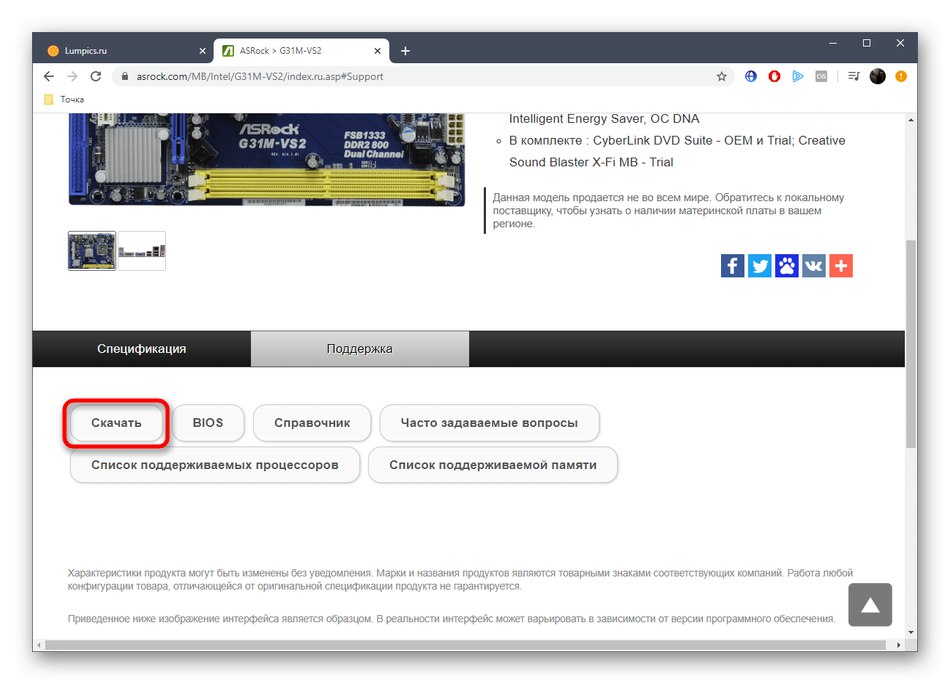
Task: Maximize the browser window
Action: (x=866, y=43)
